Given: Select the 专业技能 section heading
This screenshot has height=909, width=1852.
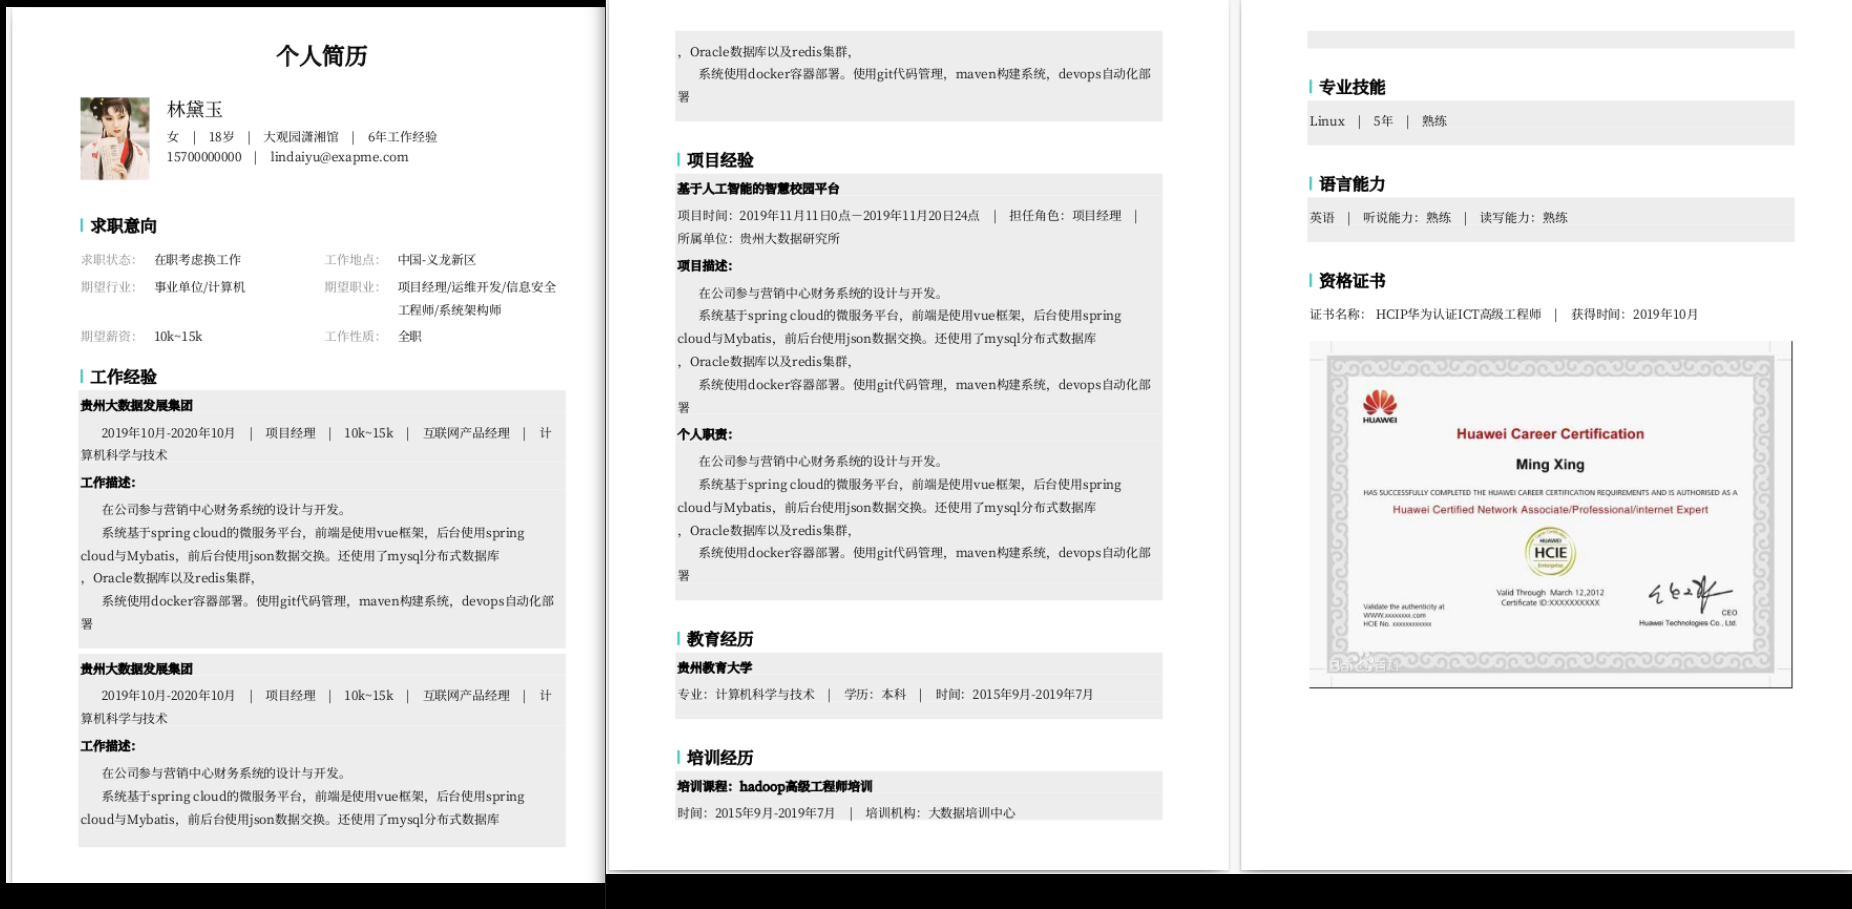Looking at the screenshot, I should pos(1352,87).
